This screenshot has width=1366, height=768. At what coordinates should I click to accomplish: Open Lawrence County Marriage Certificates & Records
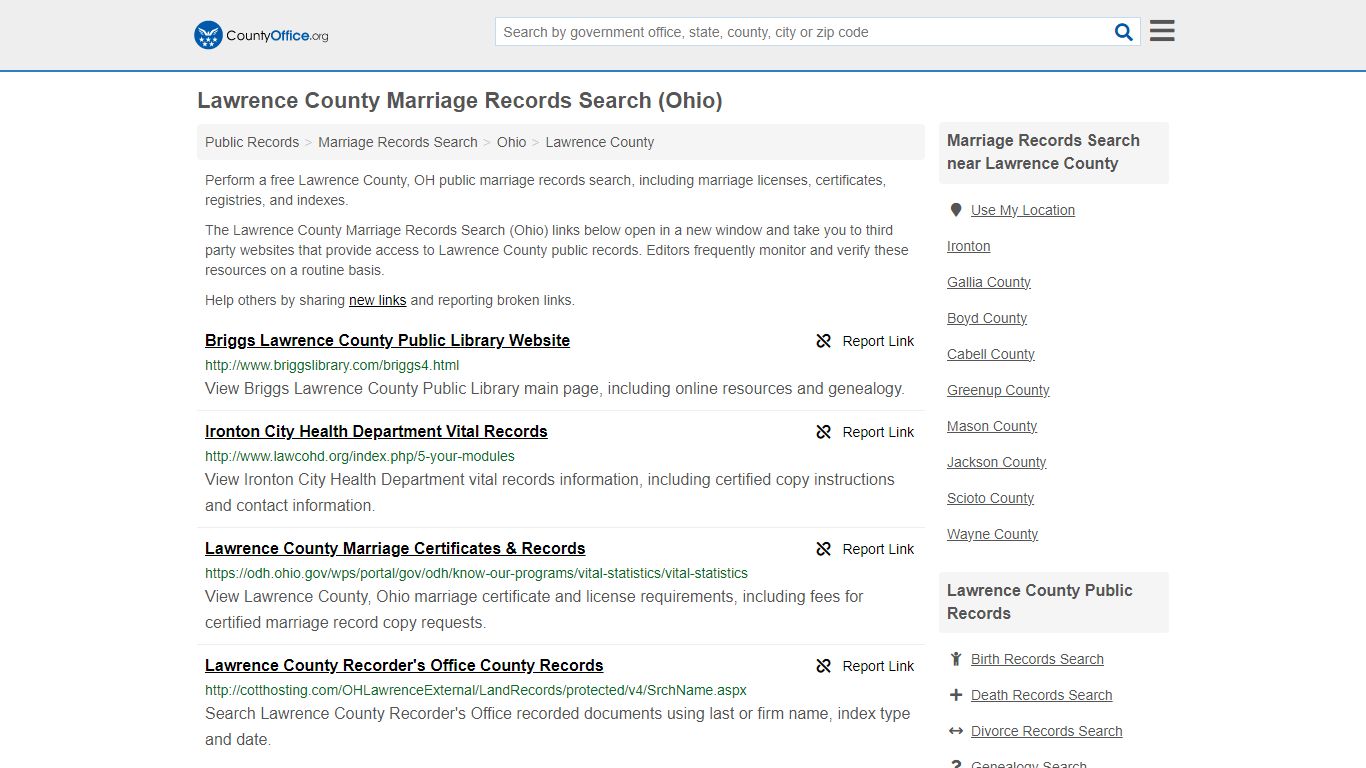pyautogui.click(x=395, y=548)
